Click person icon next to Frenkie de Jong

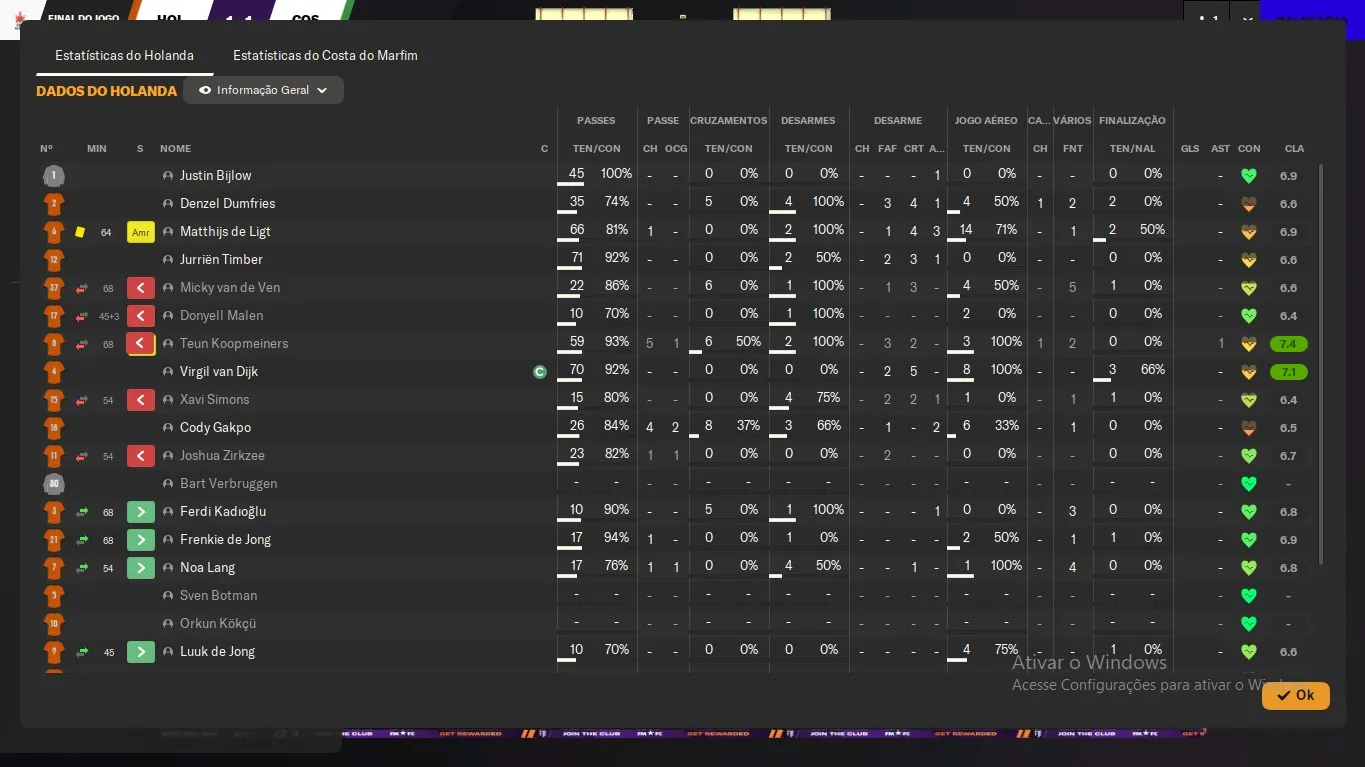168,540
